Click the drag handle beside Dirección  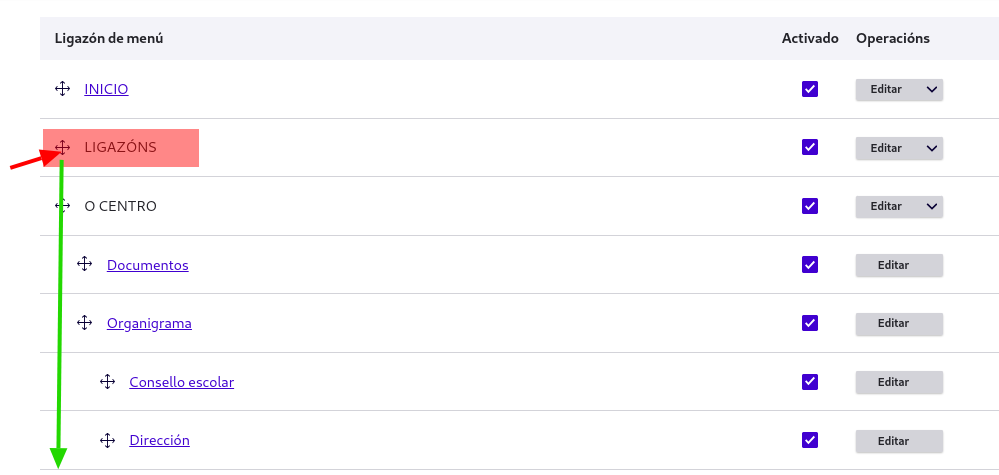click(x=108, y=440)
